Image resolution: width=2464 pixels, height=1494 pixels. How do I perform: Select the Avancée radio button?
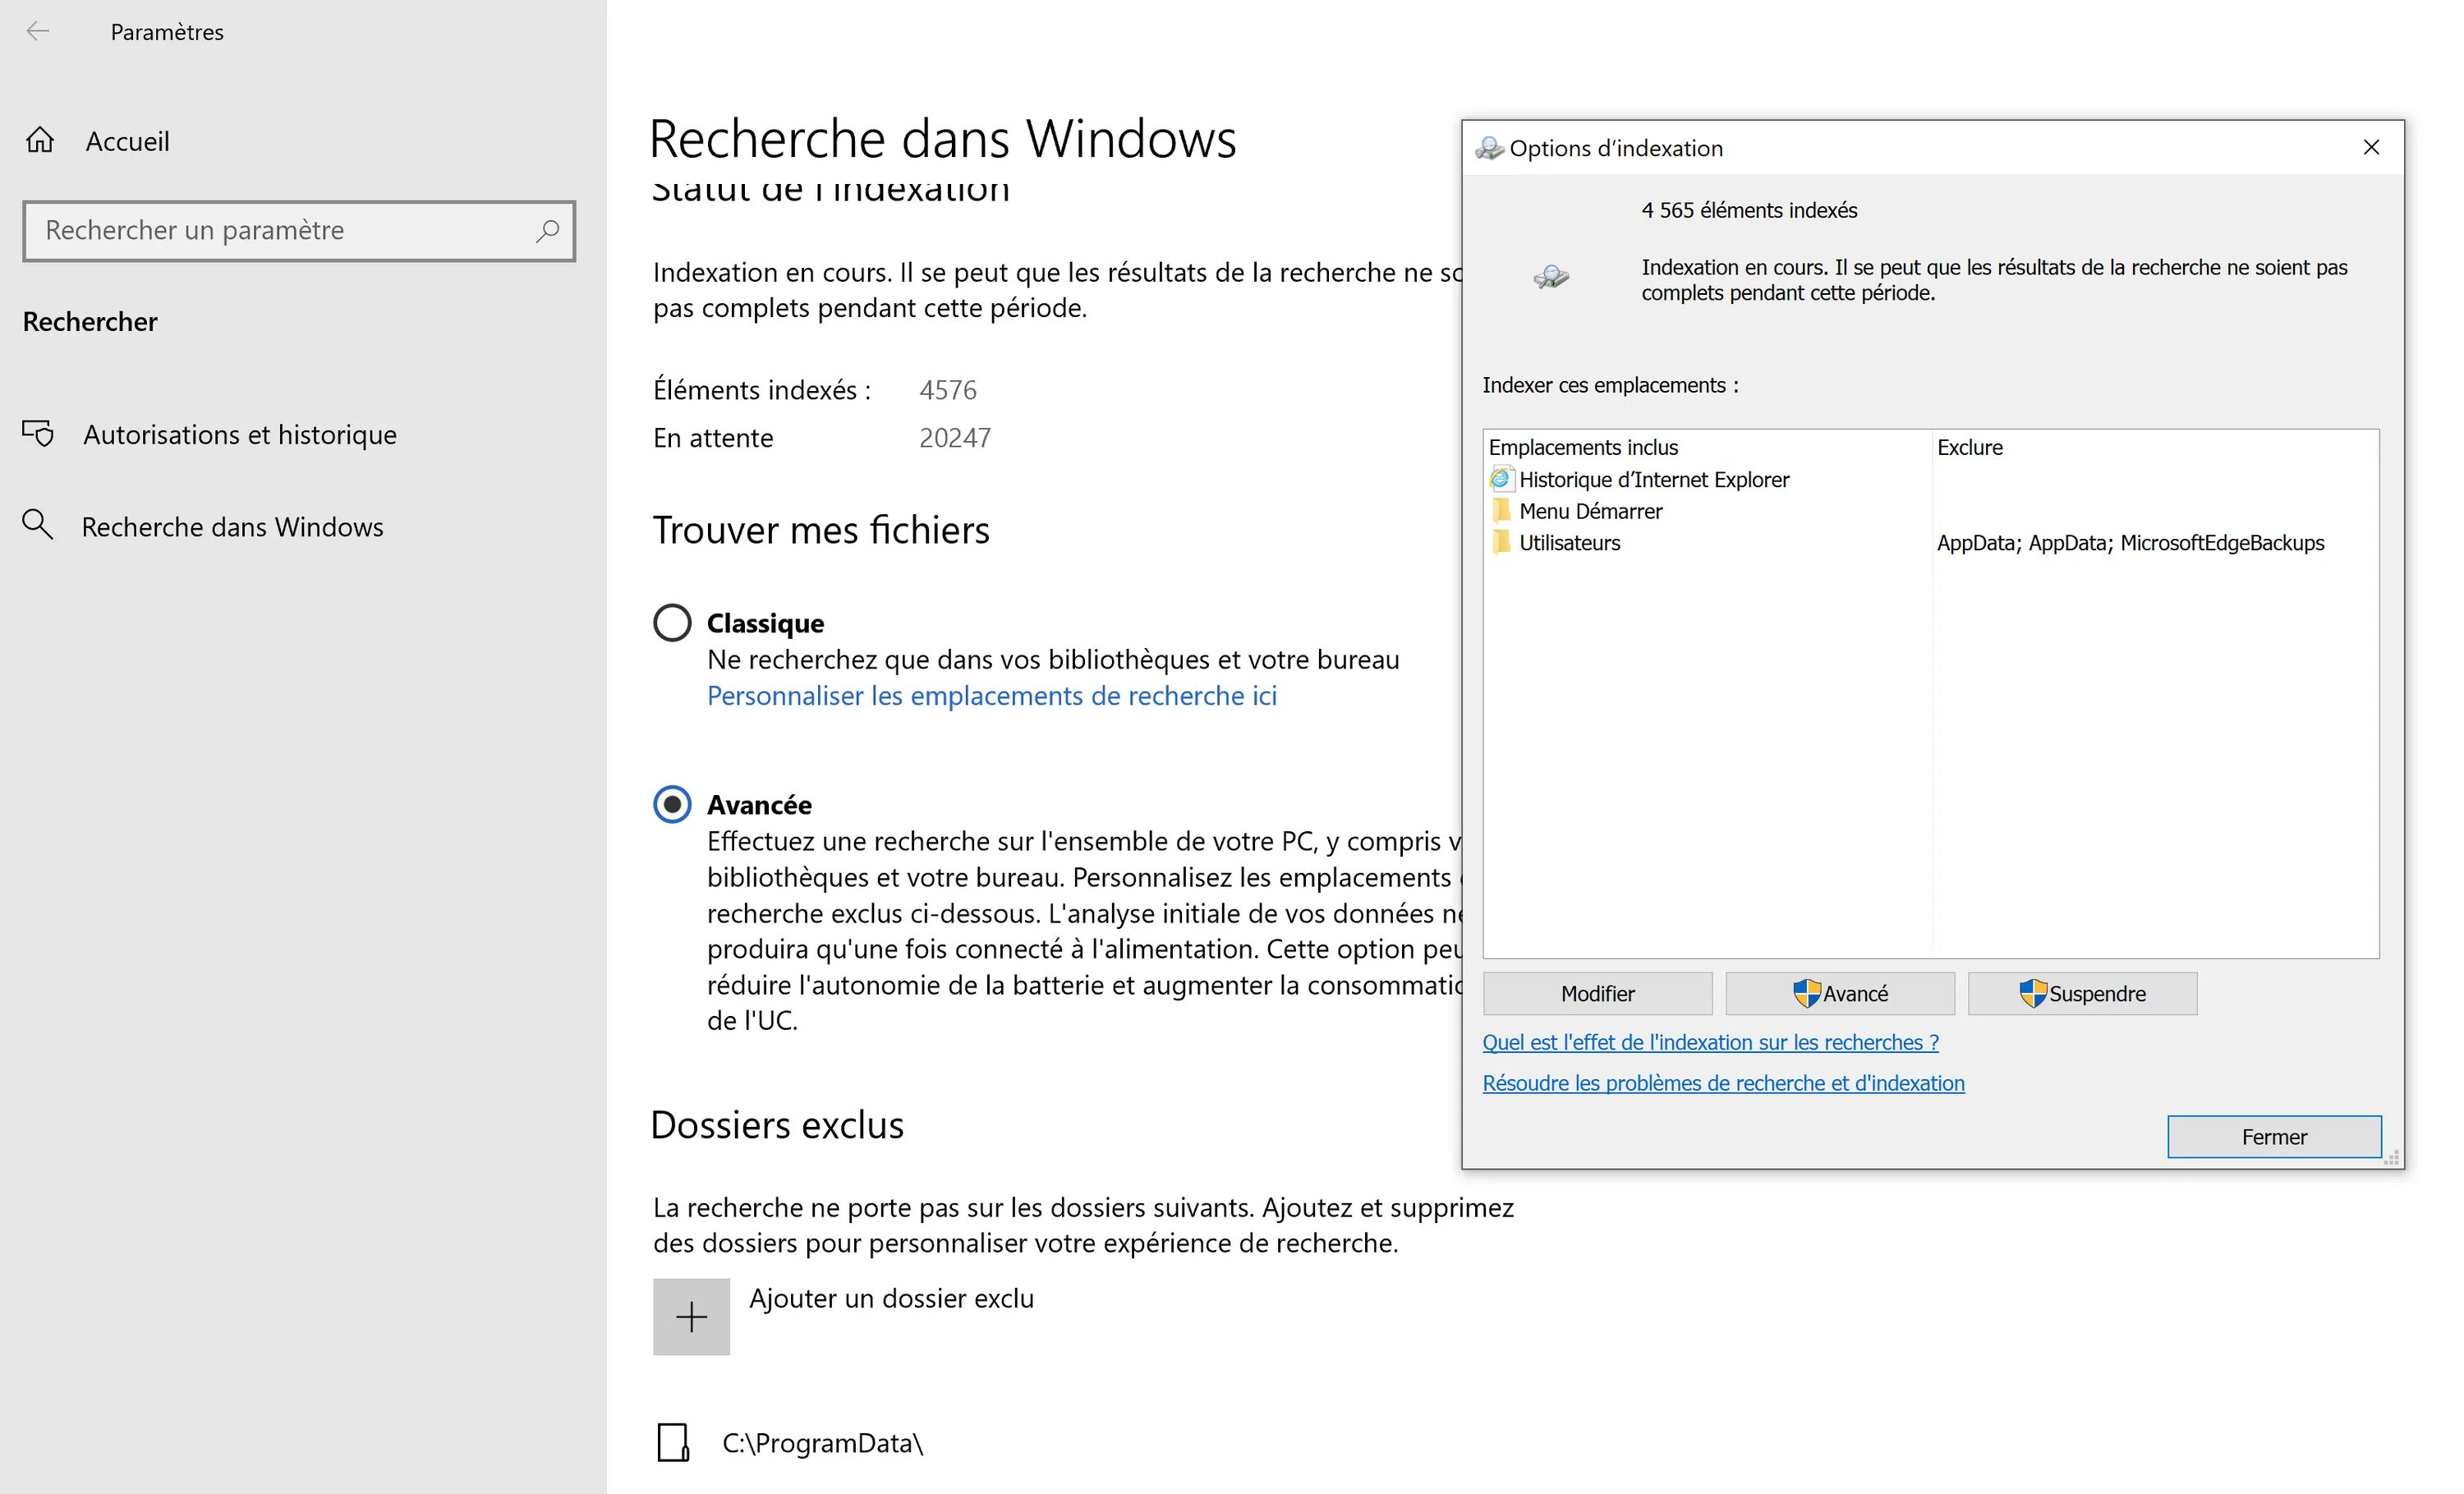[672, 804]
